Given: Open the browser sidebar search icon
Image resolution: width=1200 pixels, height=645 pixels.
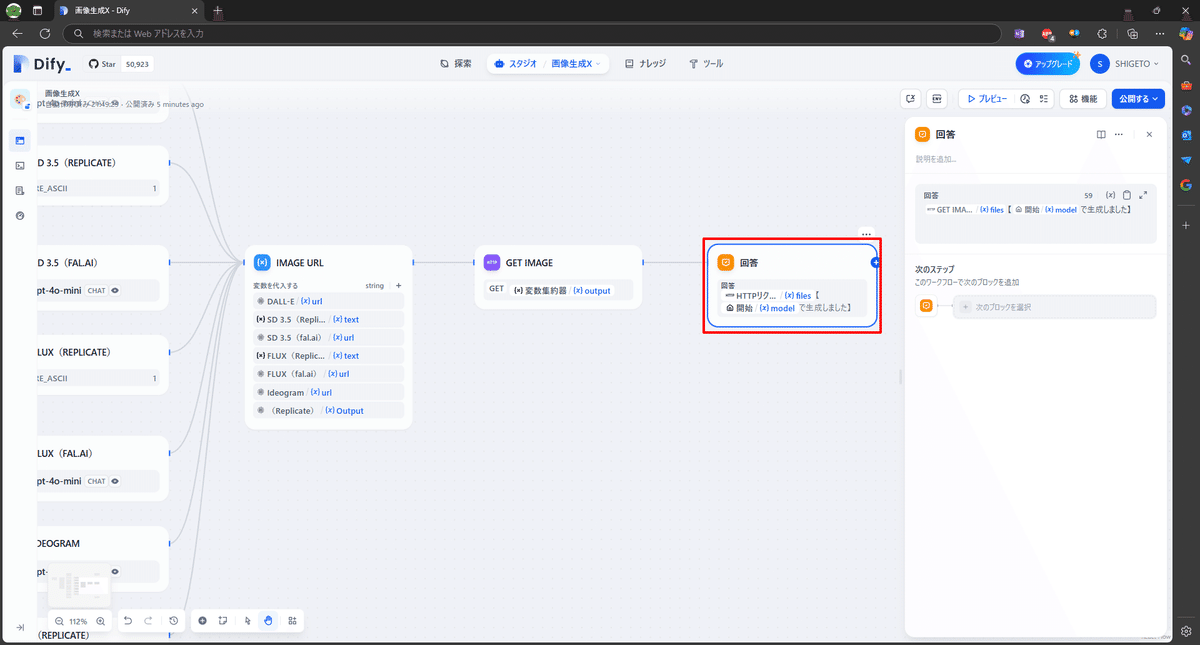Looking at the screenshot, I should tap(1186, 58).
